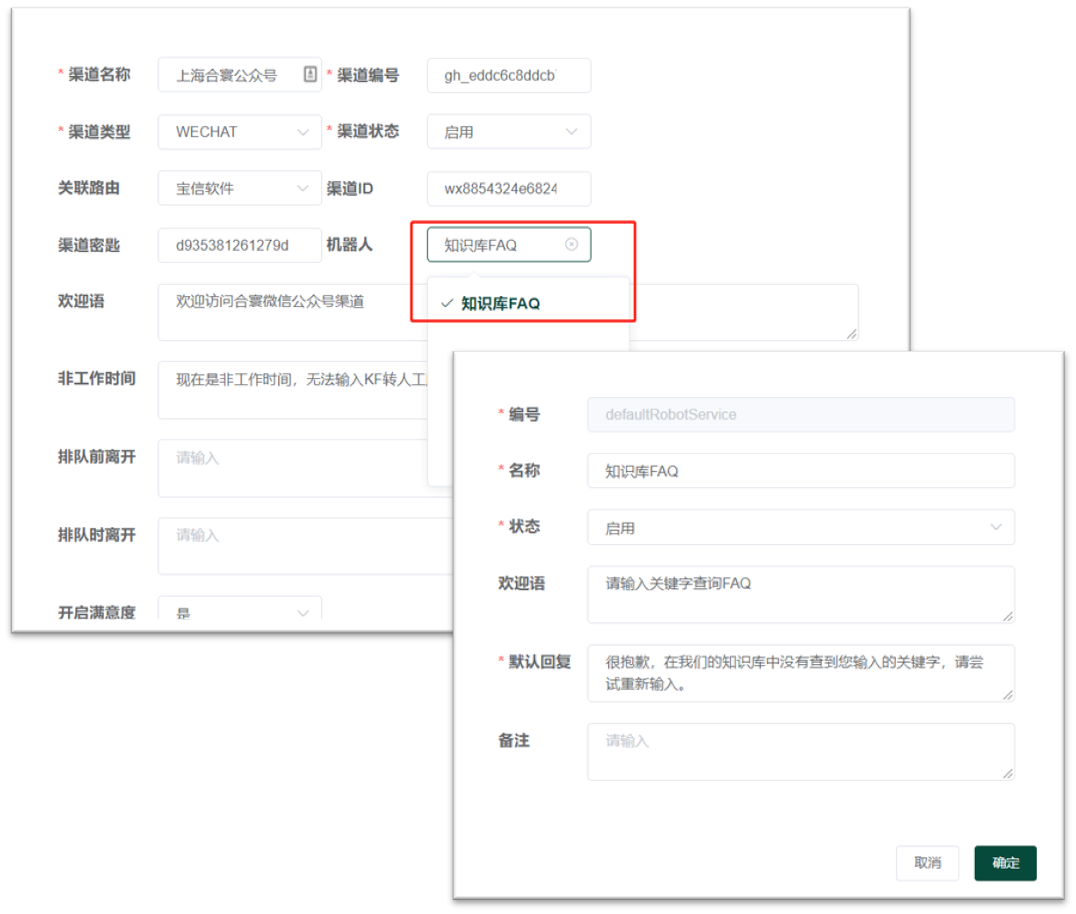Focus the 备注 textarea
The image size is (1076, 914).
[800, 751]
